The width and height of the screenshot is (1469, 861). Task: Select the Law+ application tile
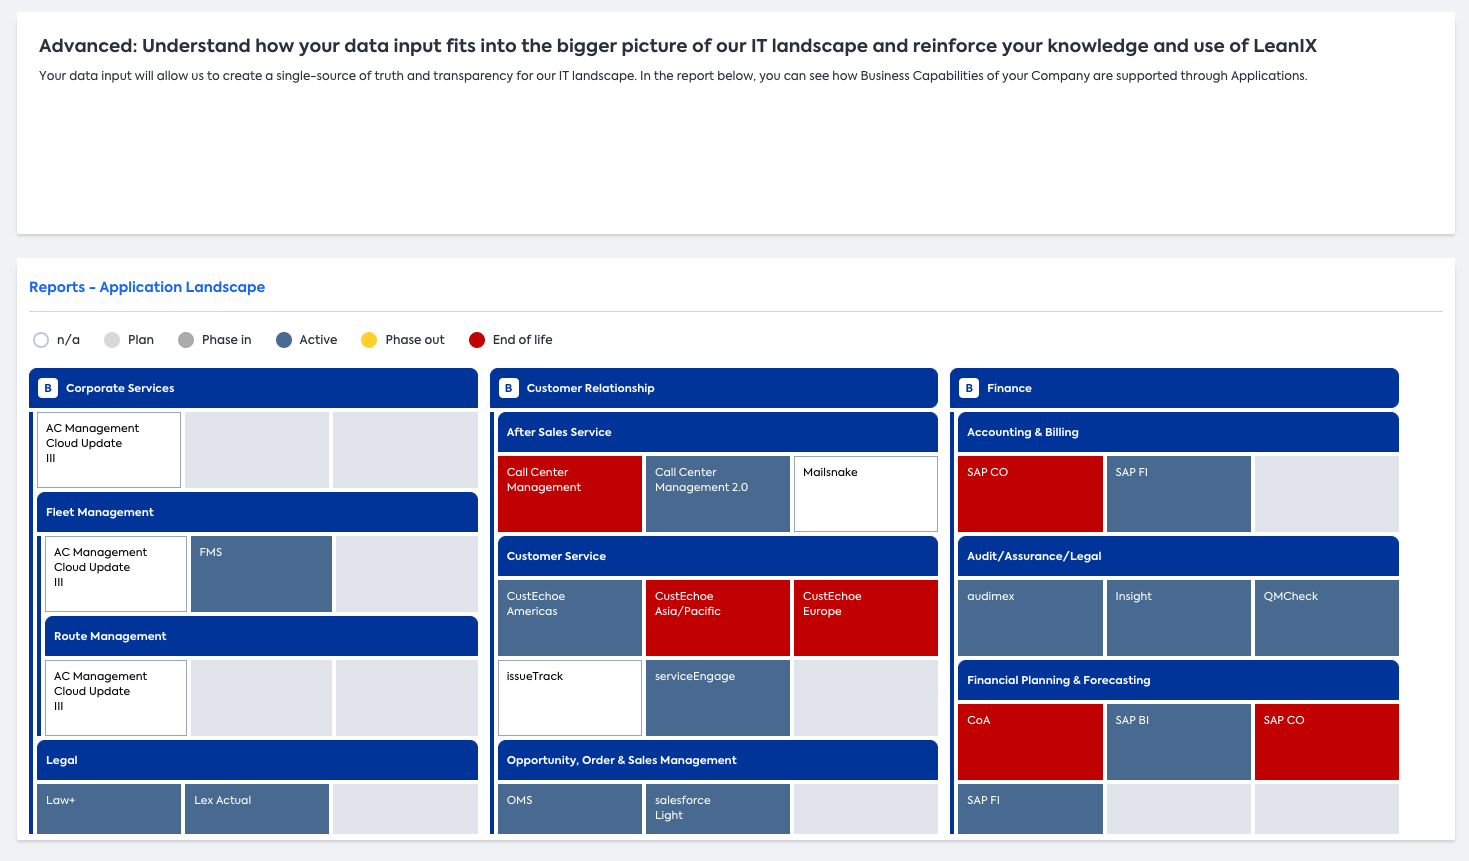tap(109, 809)
